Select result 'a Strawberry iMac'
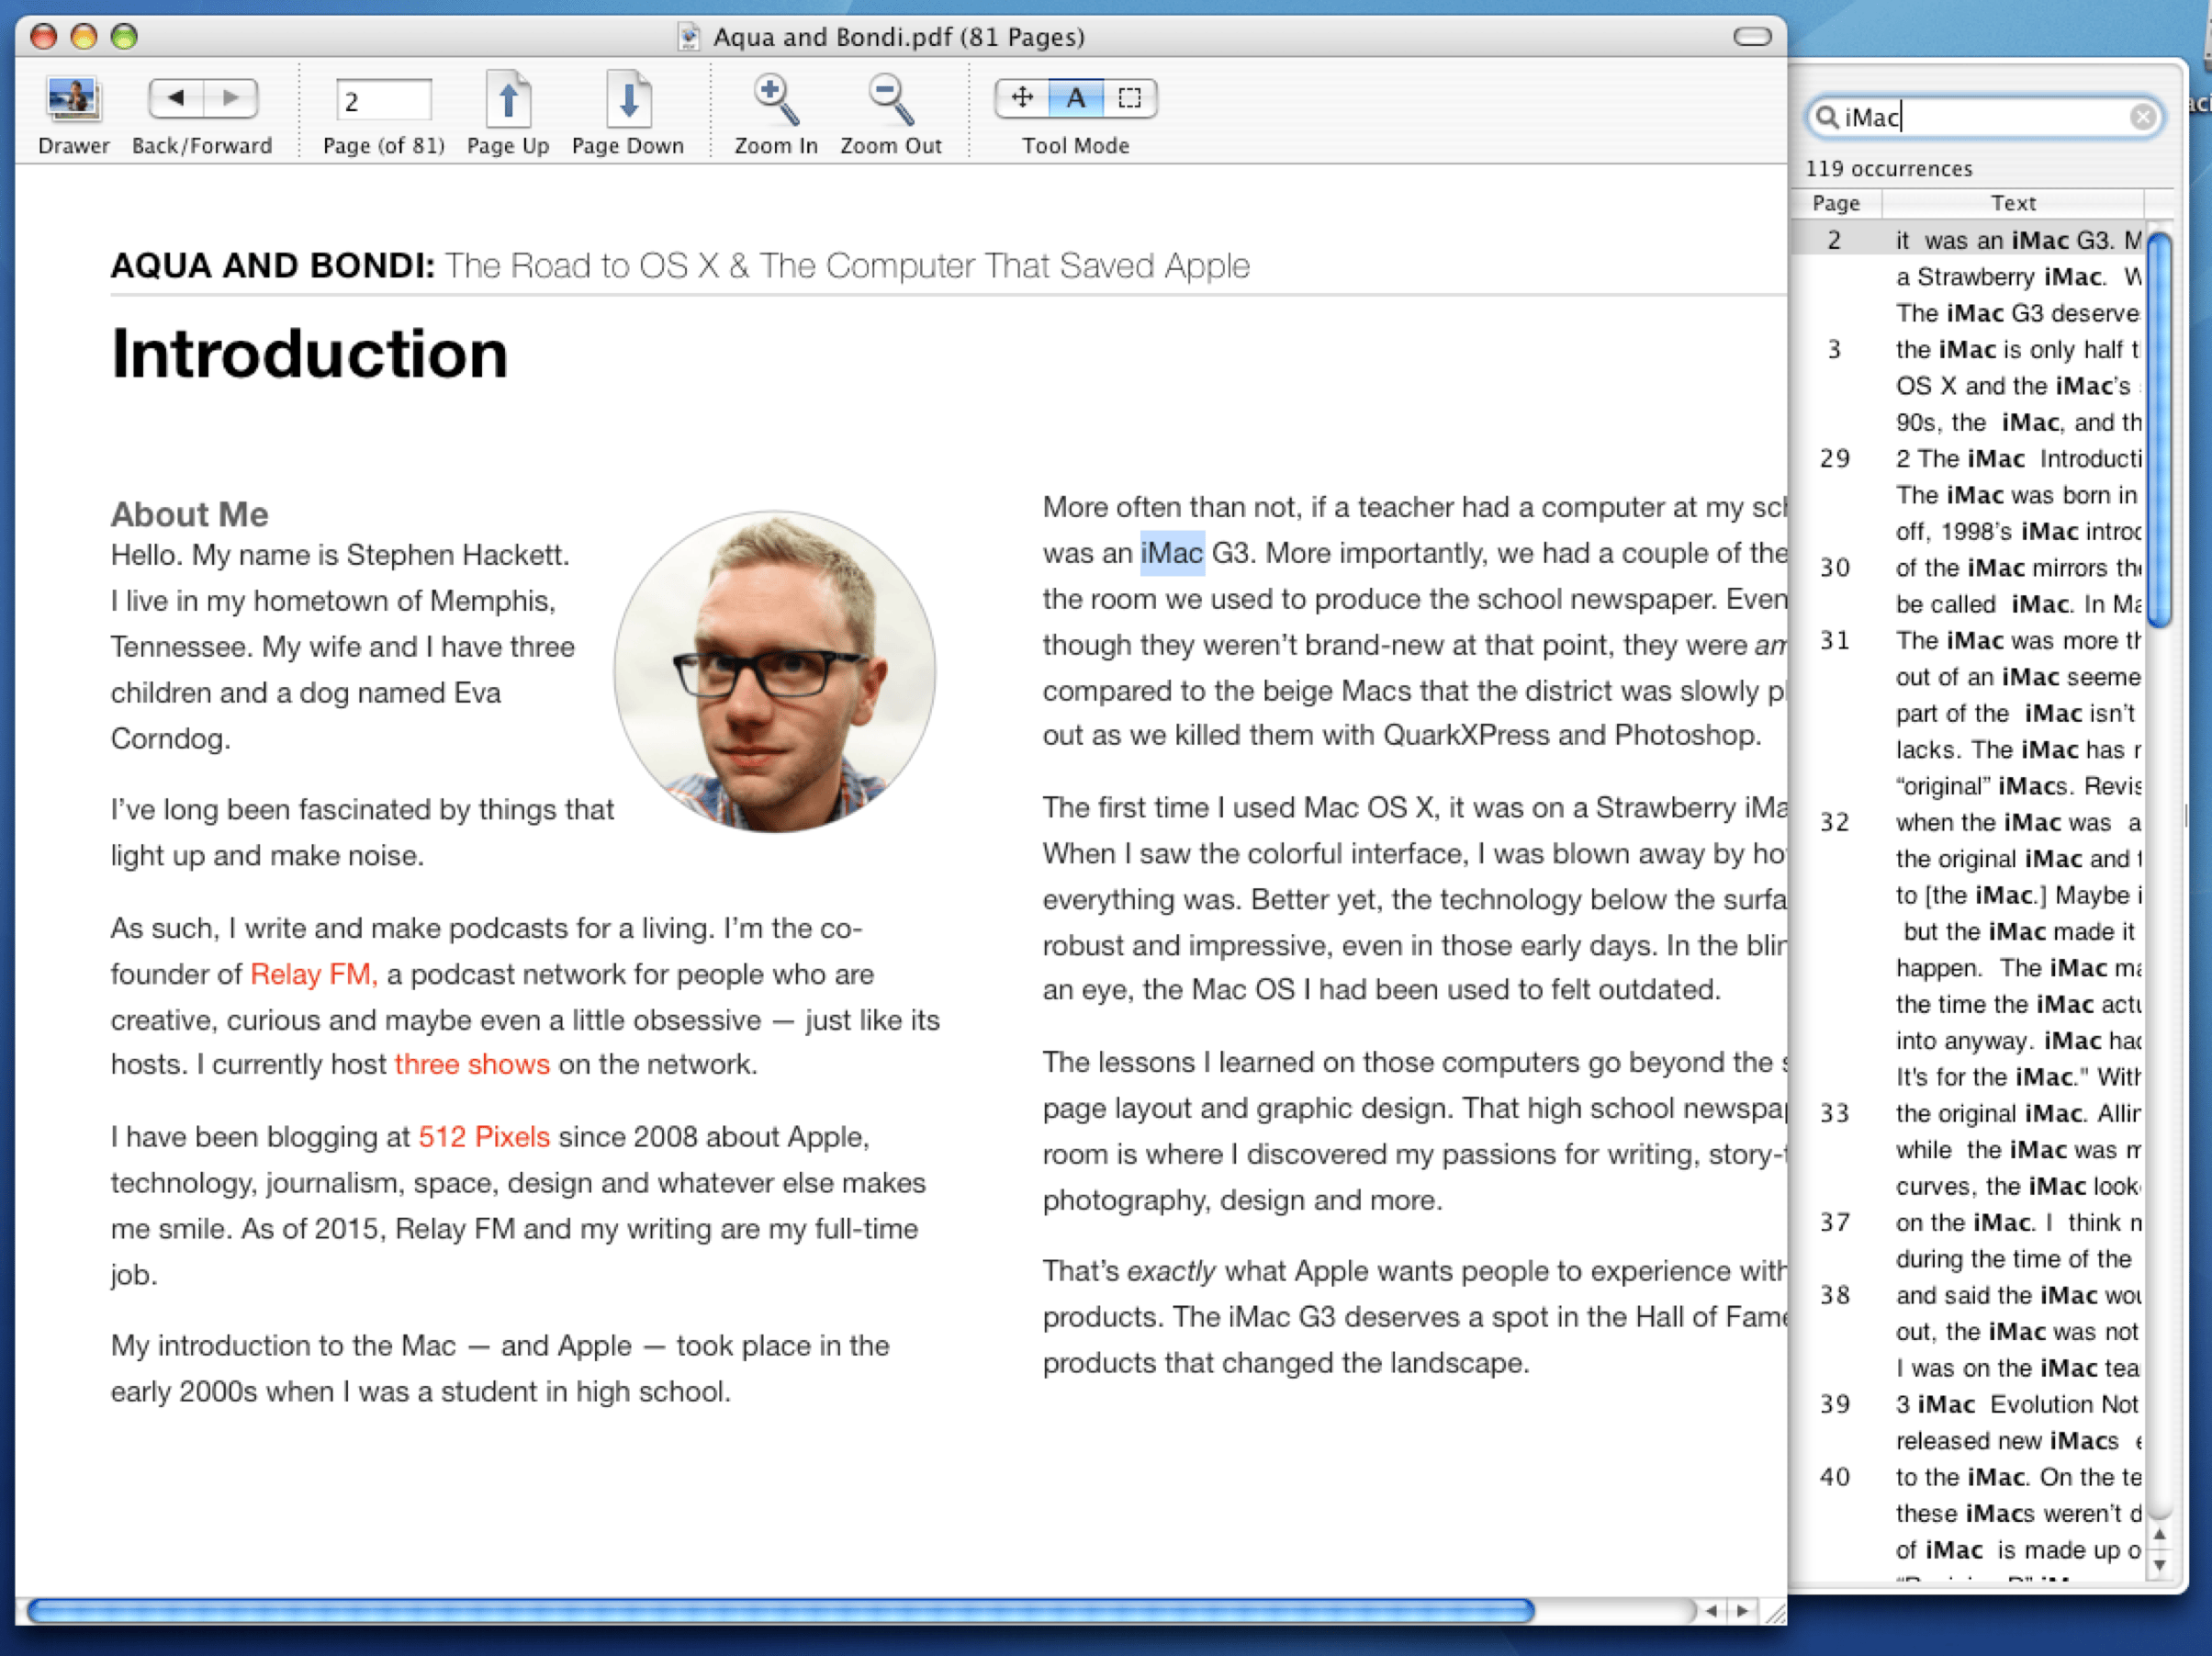Image resolution: width=2212 pixels, height=1656 pixels. (1967, 277)
